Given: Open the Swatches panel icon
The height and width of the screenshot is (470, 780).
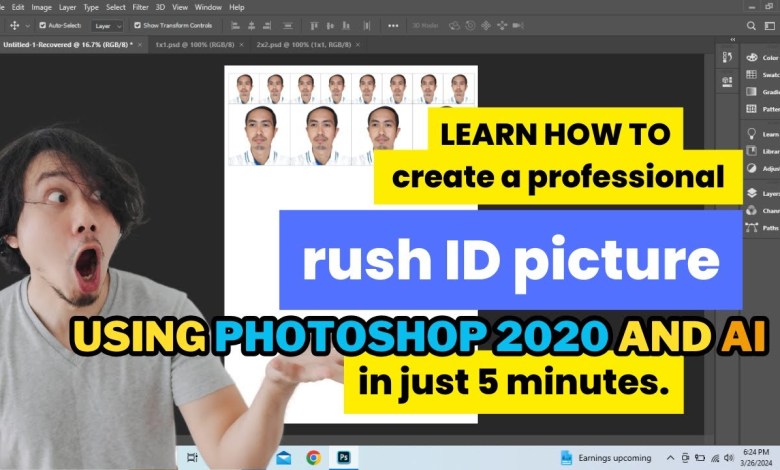Looking at the screenshot, I should coord(752,74).
